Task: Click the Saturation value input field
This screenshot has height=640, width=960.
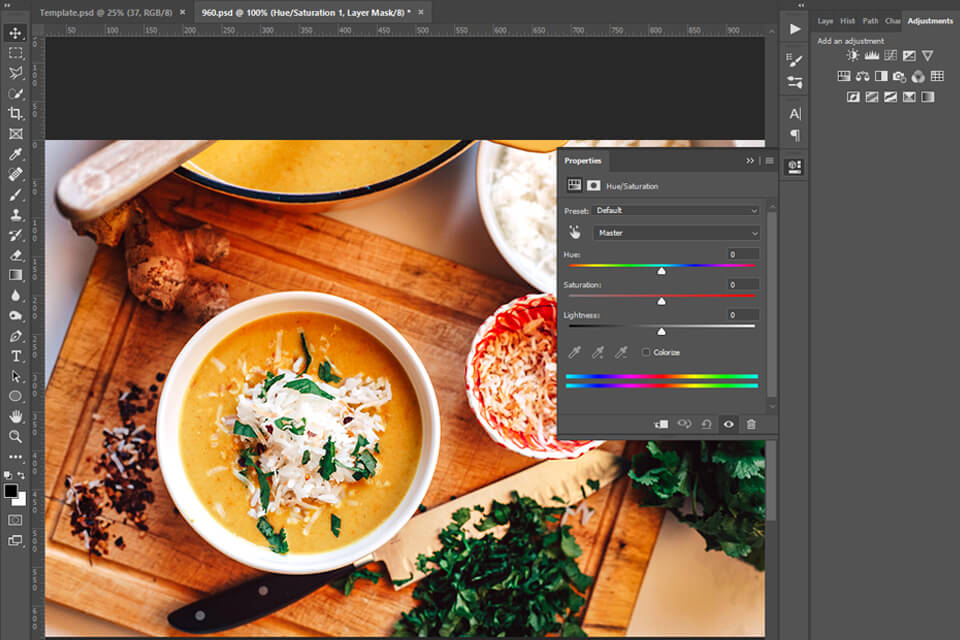Action: (743, 285)
